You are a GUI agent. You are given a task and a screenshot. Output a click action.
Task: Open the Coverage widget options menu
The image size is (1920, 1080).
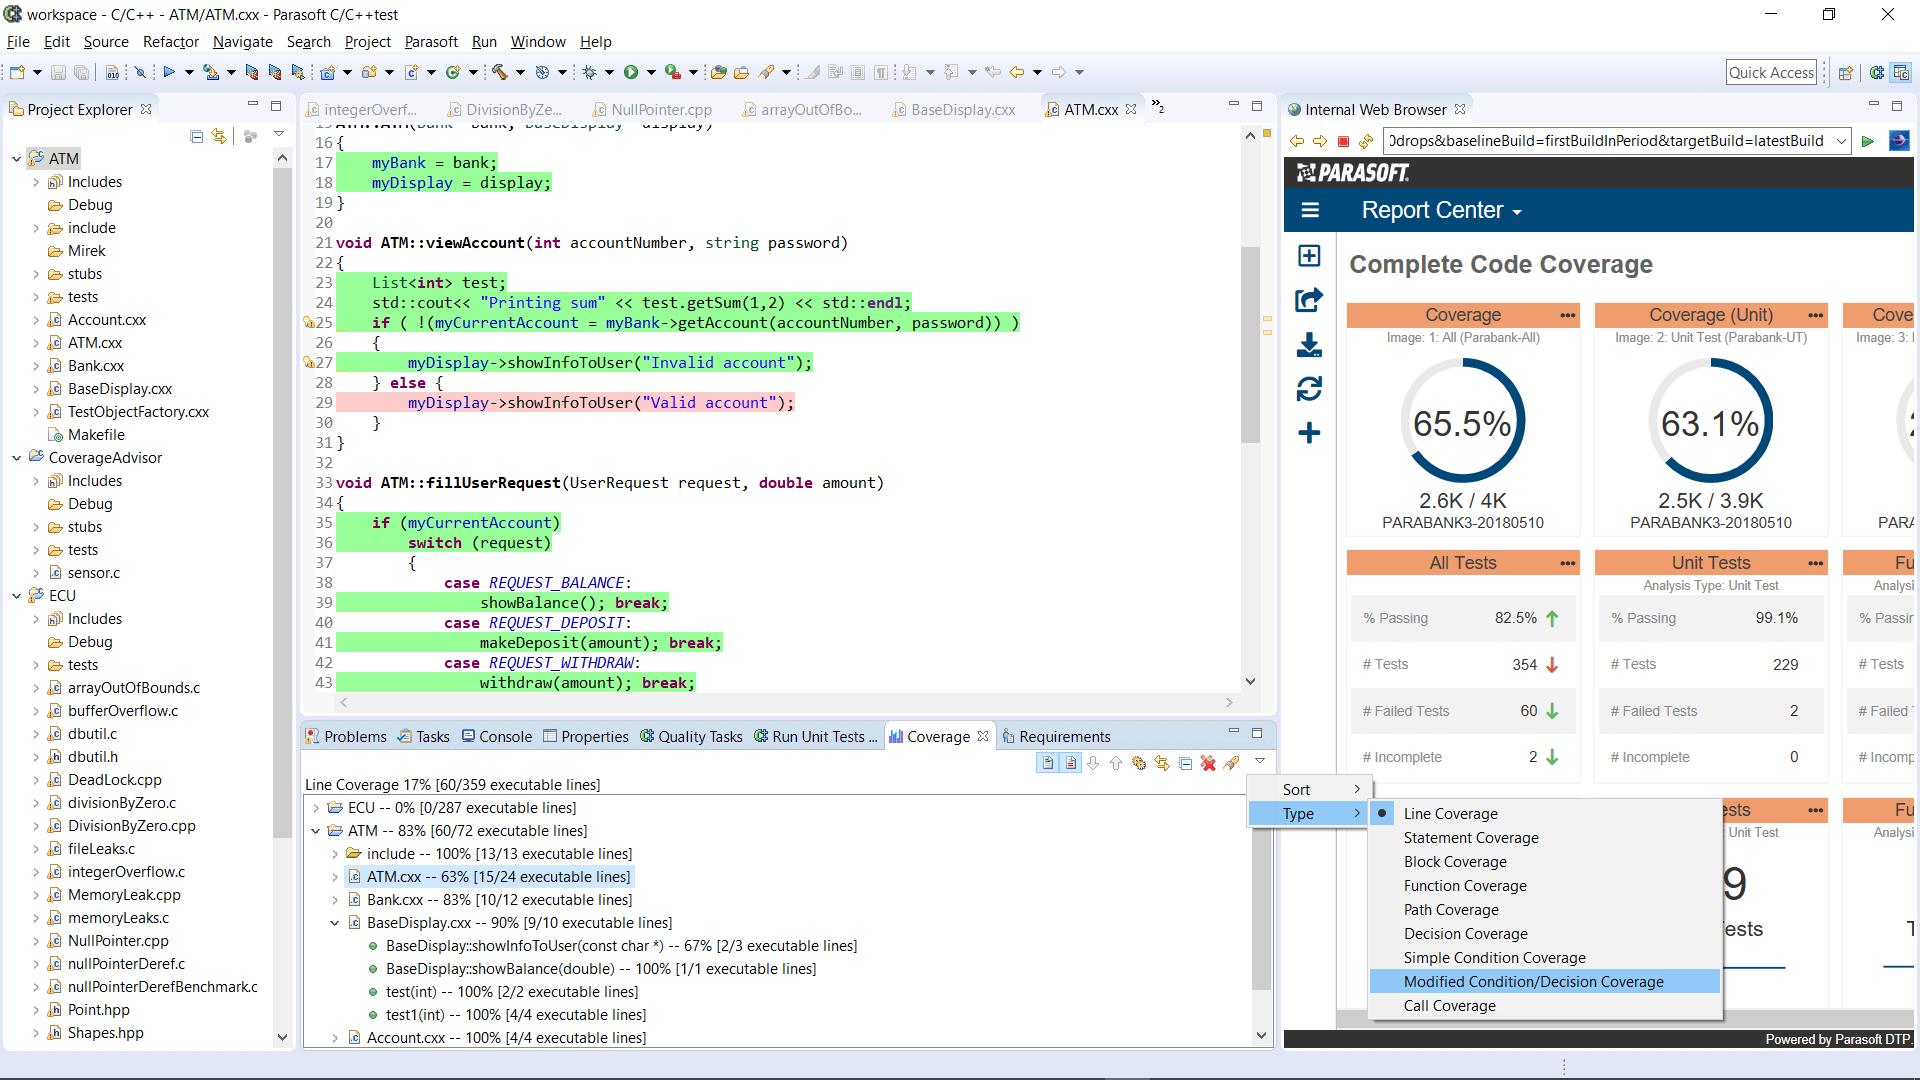click(x=1567, y=315)
